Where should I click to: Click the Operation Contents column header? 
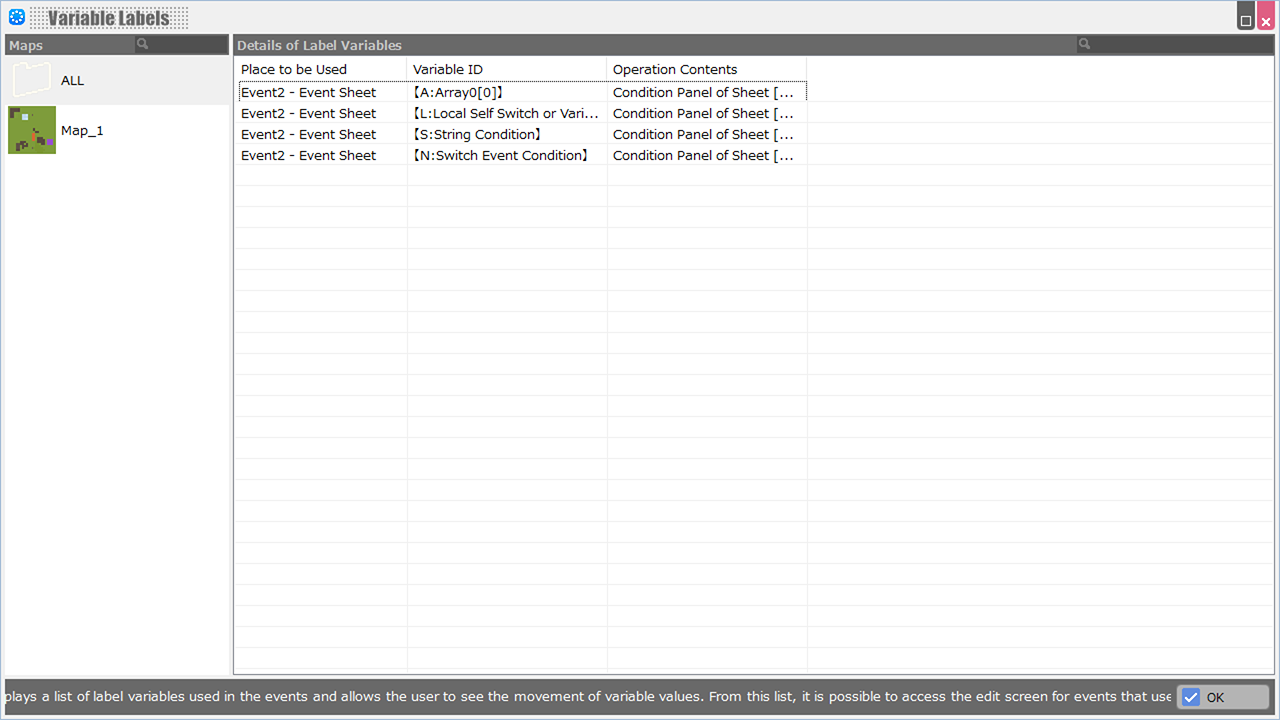tap(706, 69)
